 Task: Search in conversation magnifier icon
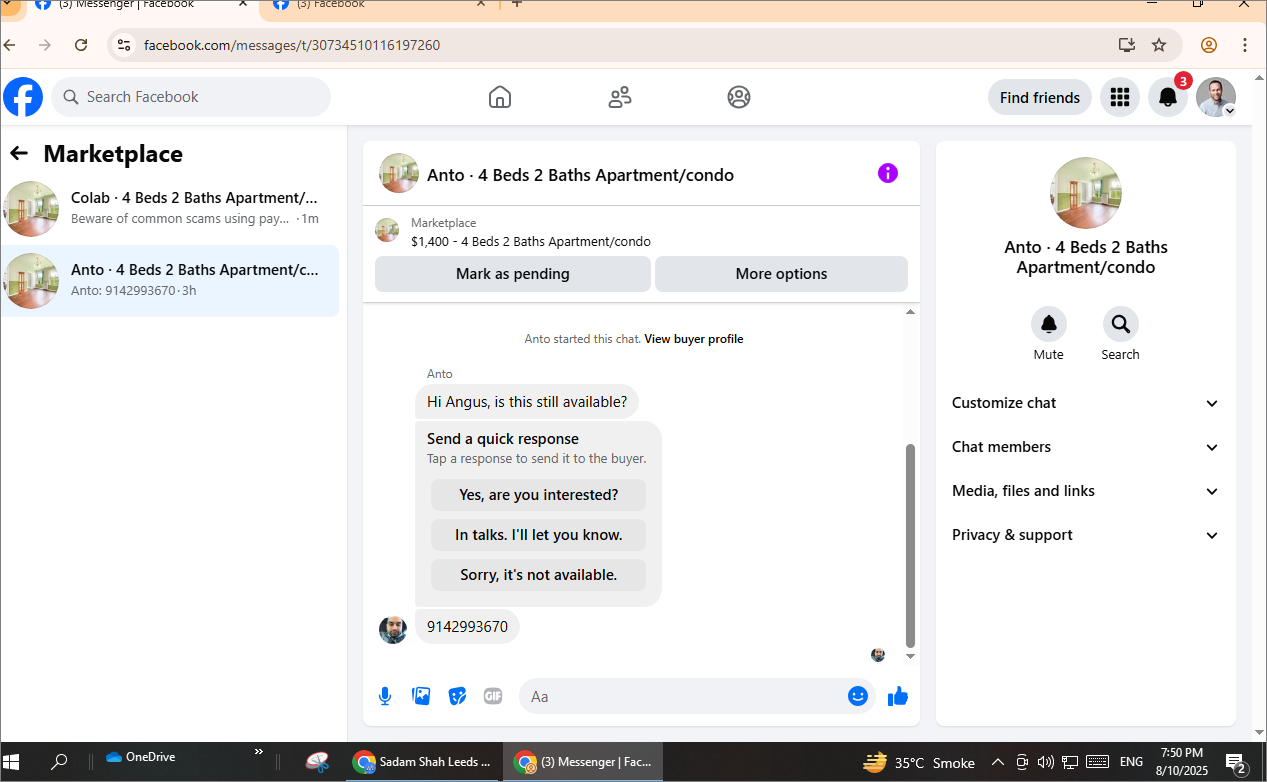pos(1121,324)
